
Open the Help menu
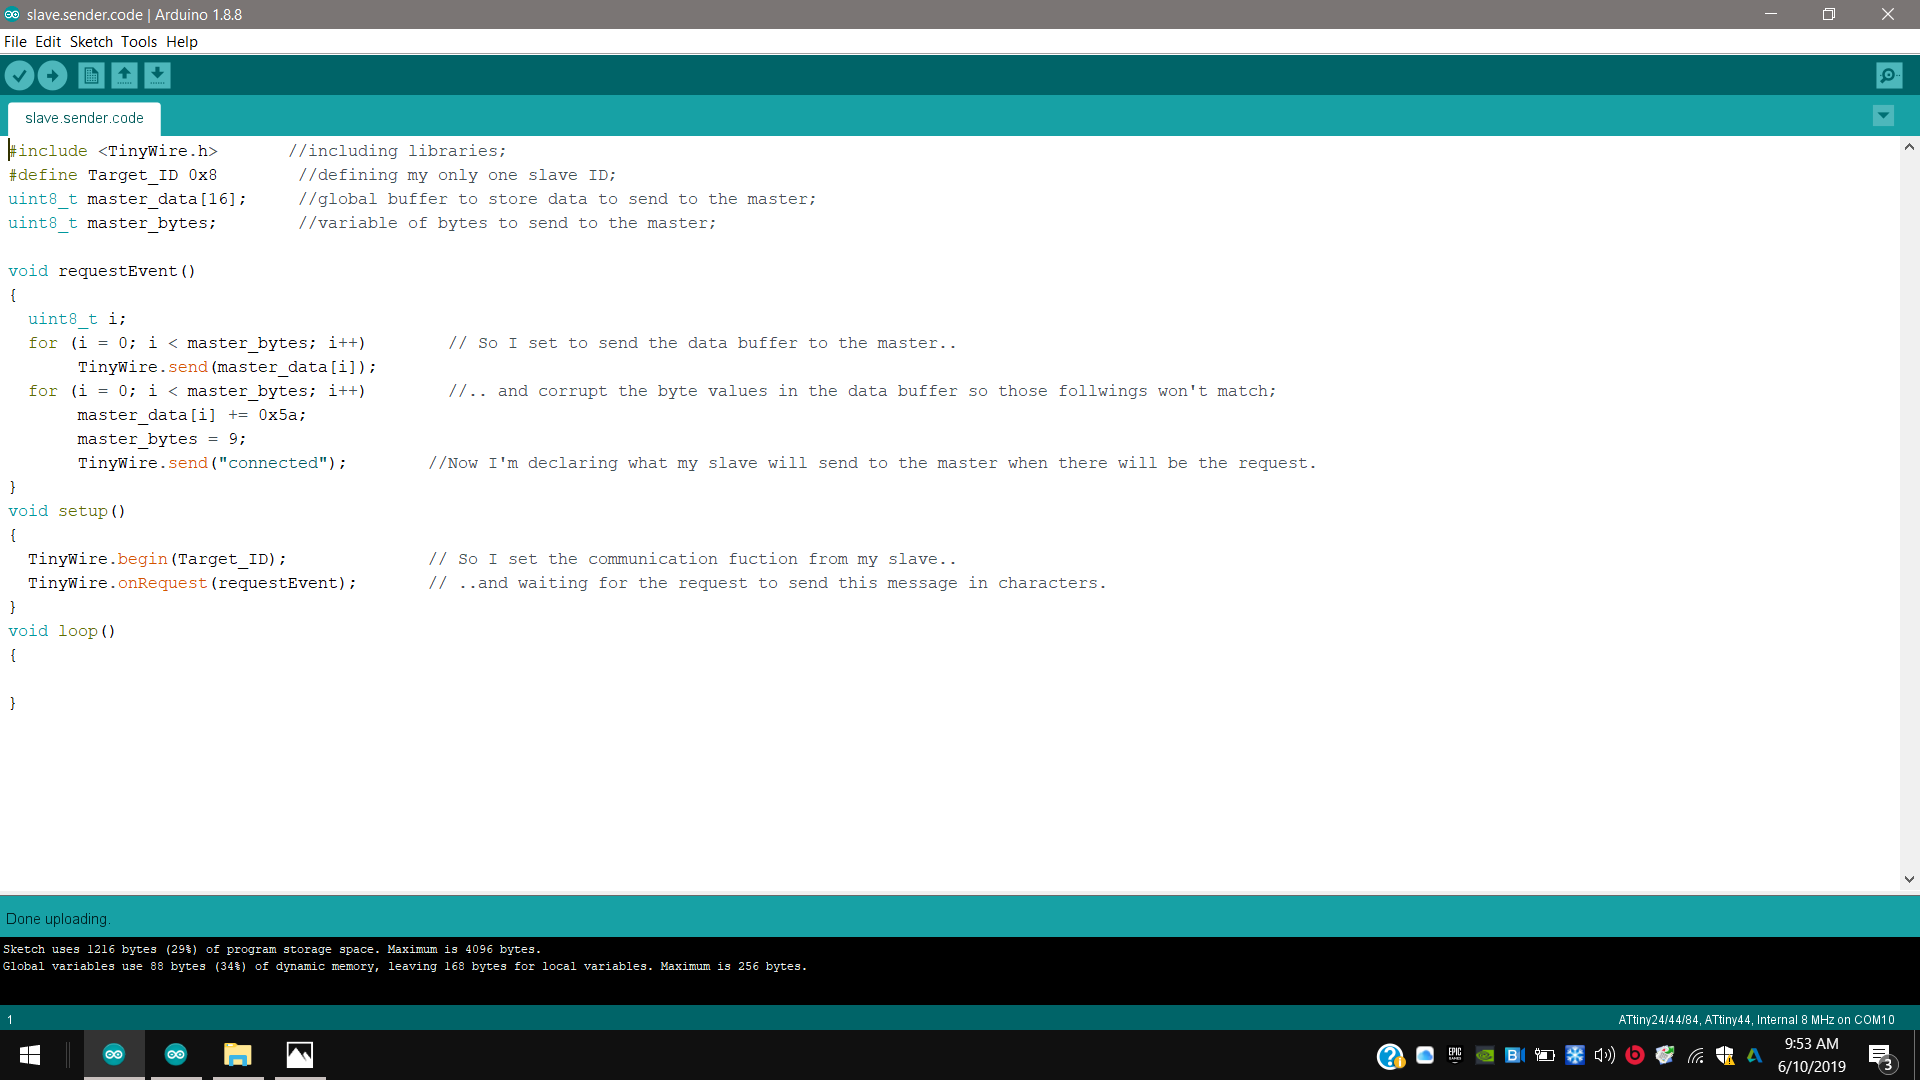(x=182, y=42)
